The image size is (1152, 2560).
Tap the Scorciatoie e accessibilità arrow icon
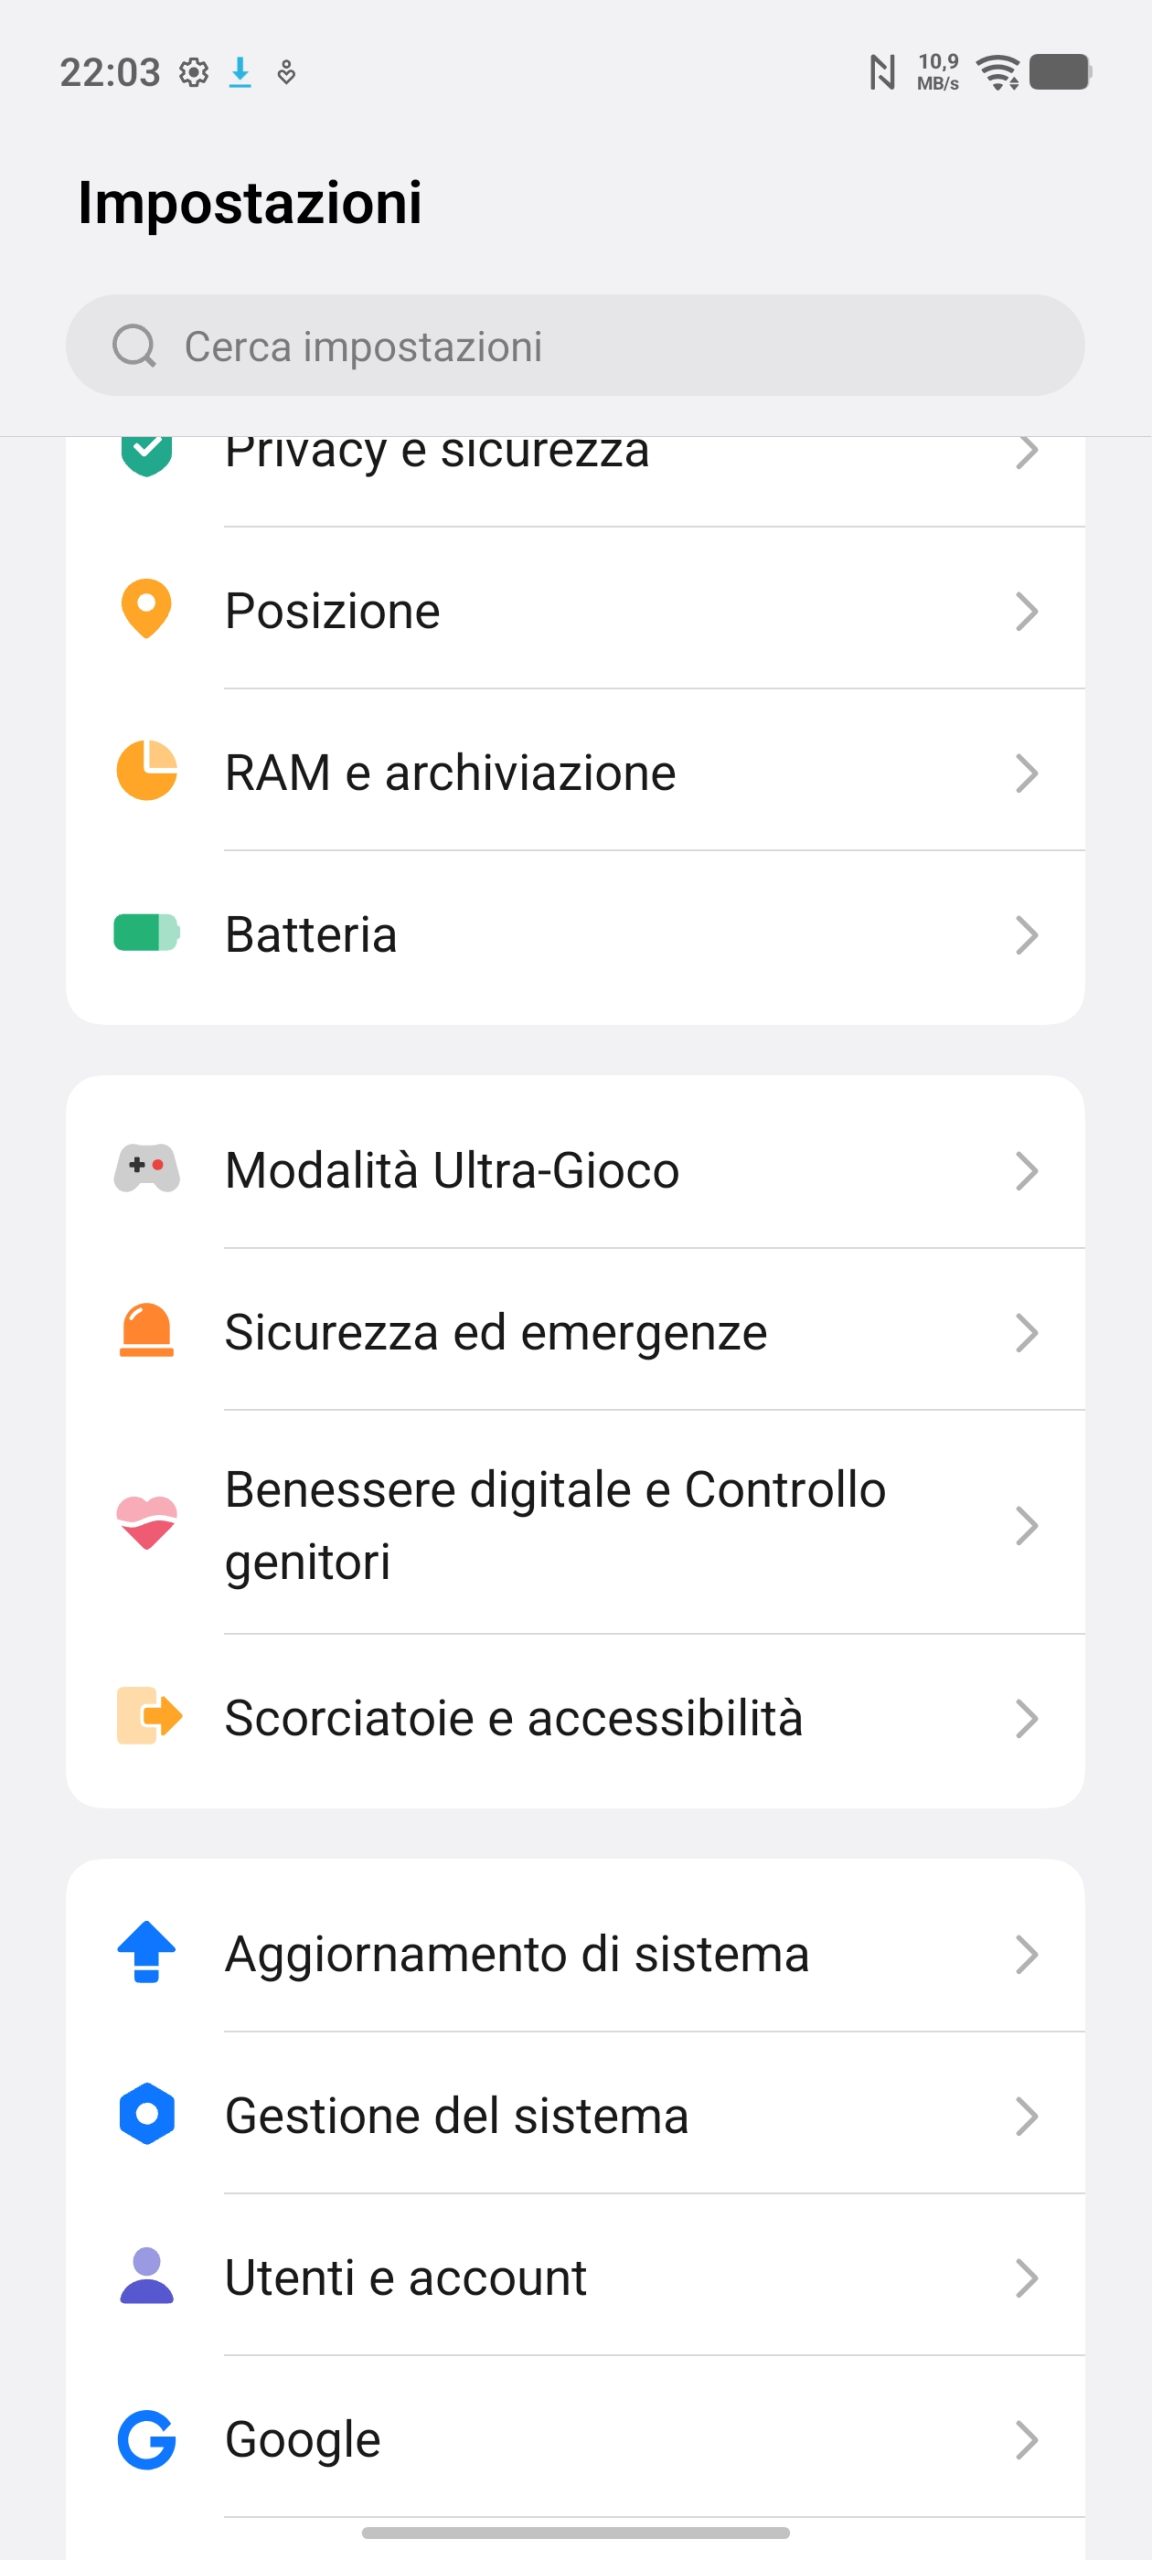tap(148, 1717)
